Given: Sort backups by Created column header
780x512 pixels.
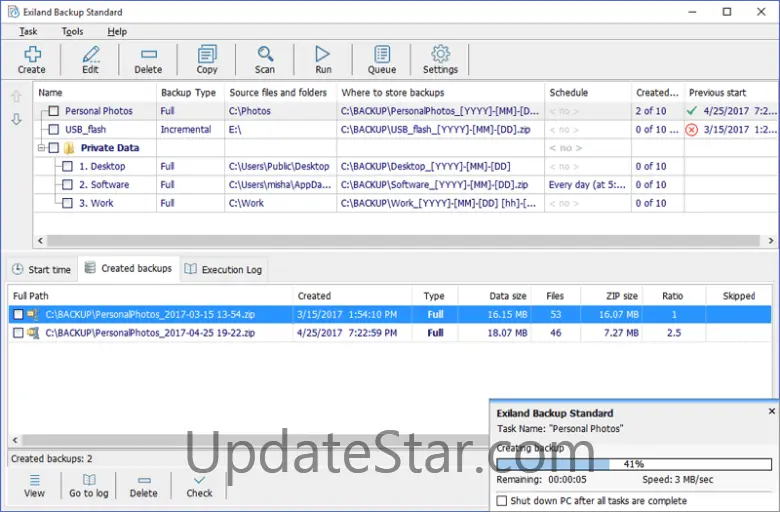Looking at the screenshot, I should tap(352, 296).
